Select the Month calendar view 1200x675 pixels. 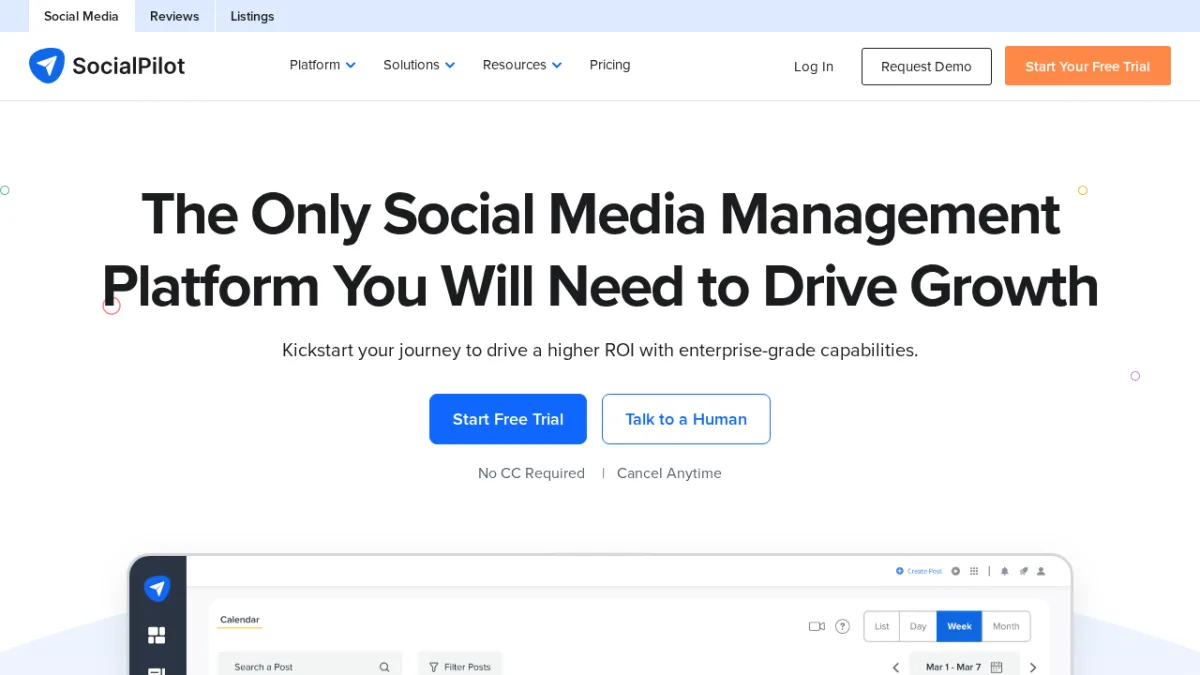click(x=1006, y=626)
